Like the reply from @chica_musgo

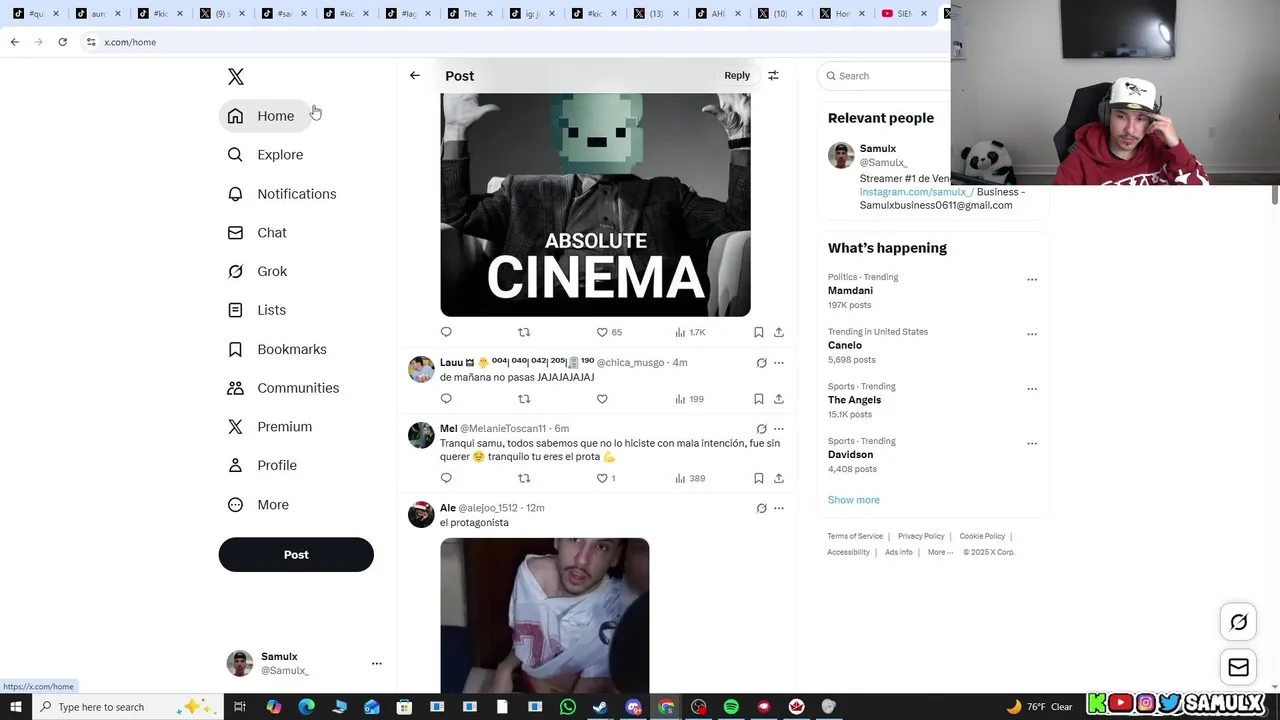(602, 399)
